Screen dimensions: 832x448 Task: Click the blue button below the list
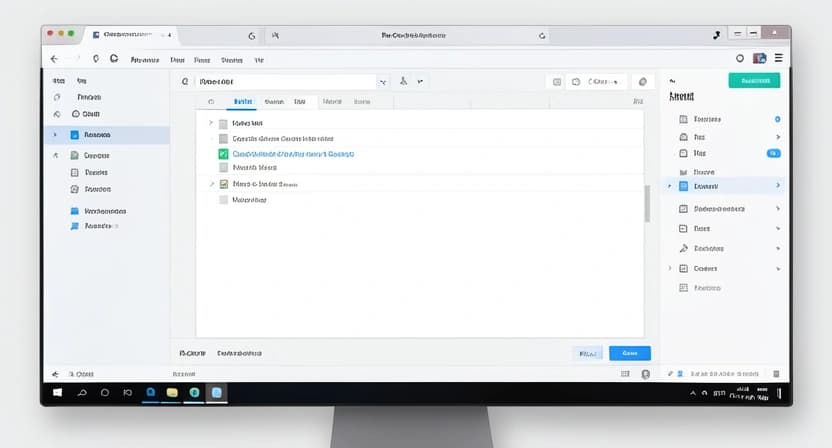630,353
